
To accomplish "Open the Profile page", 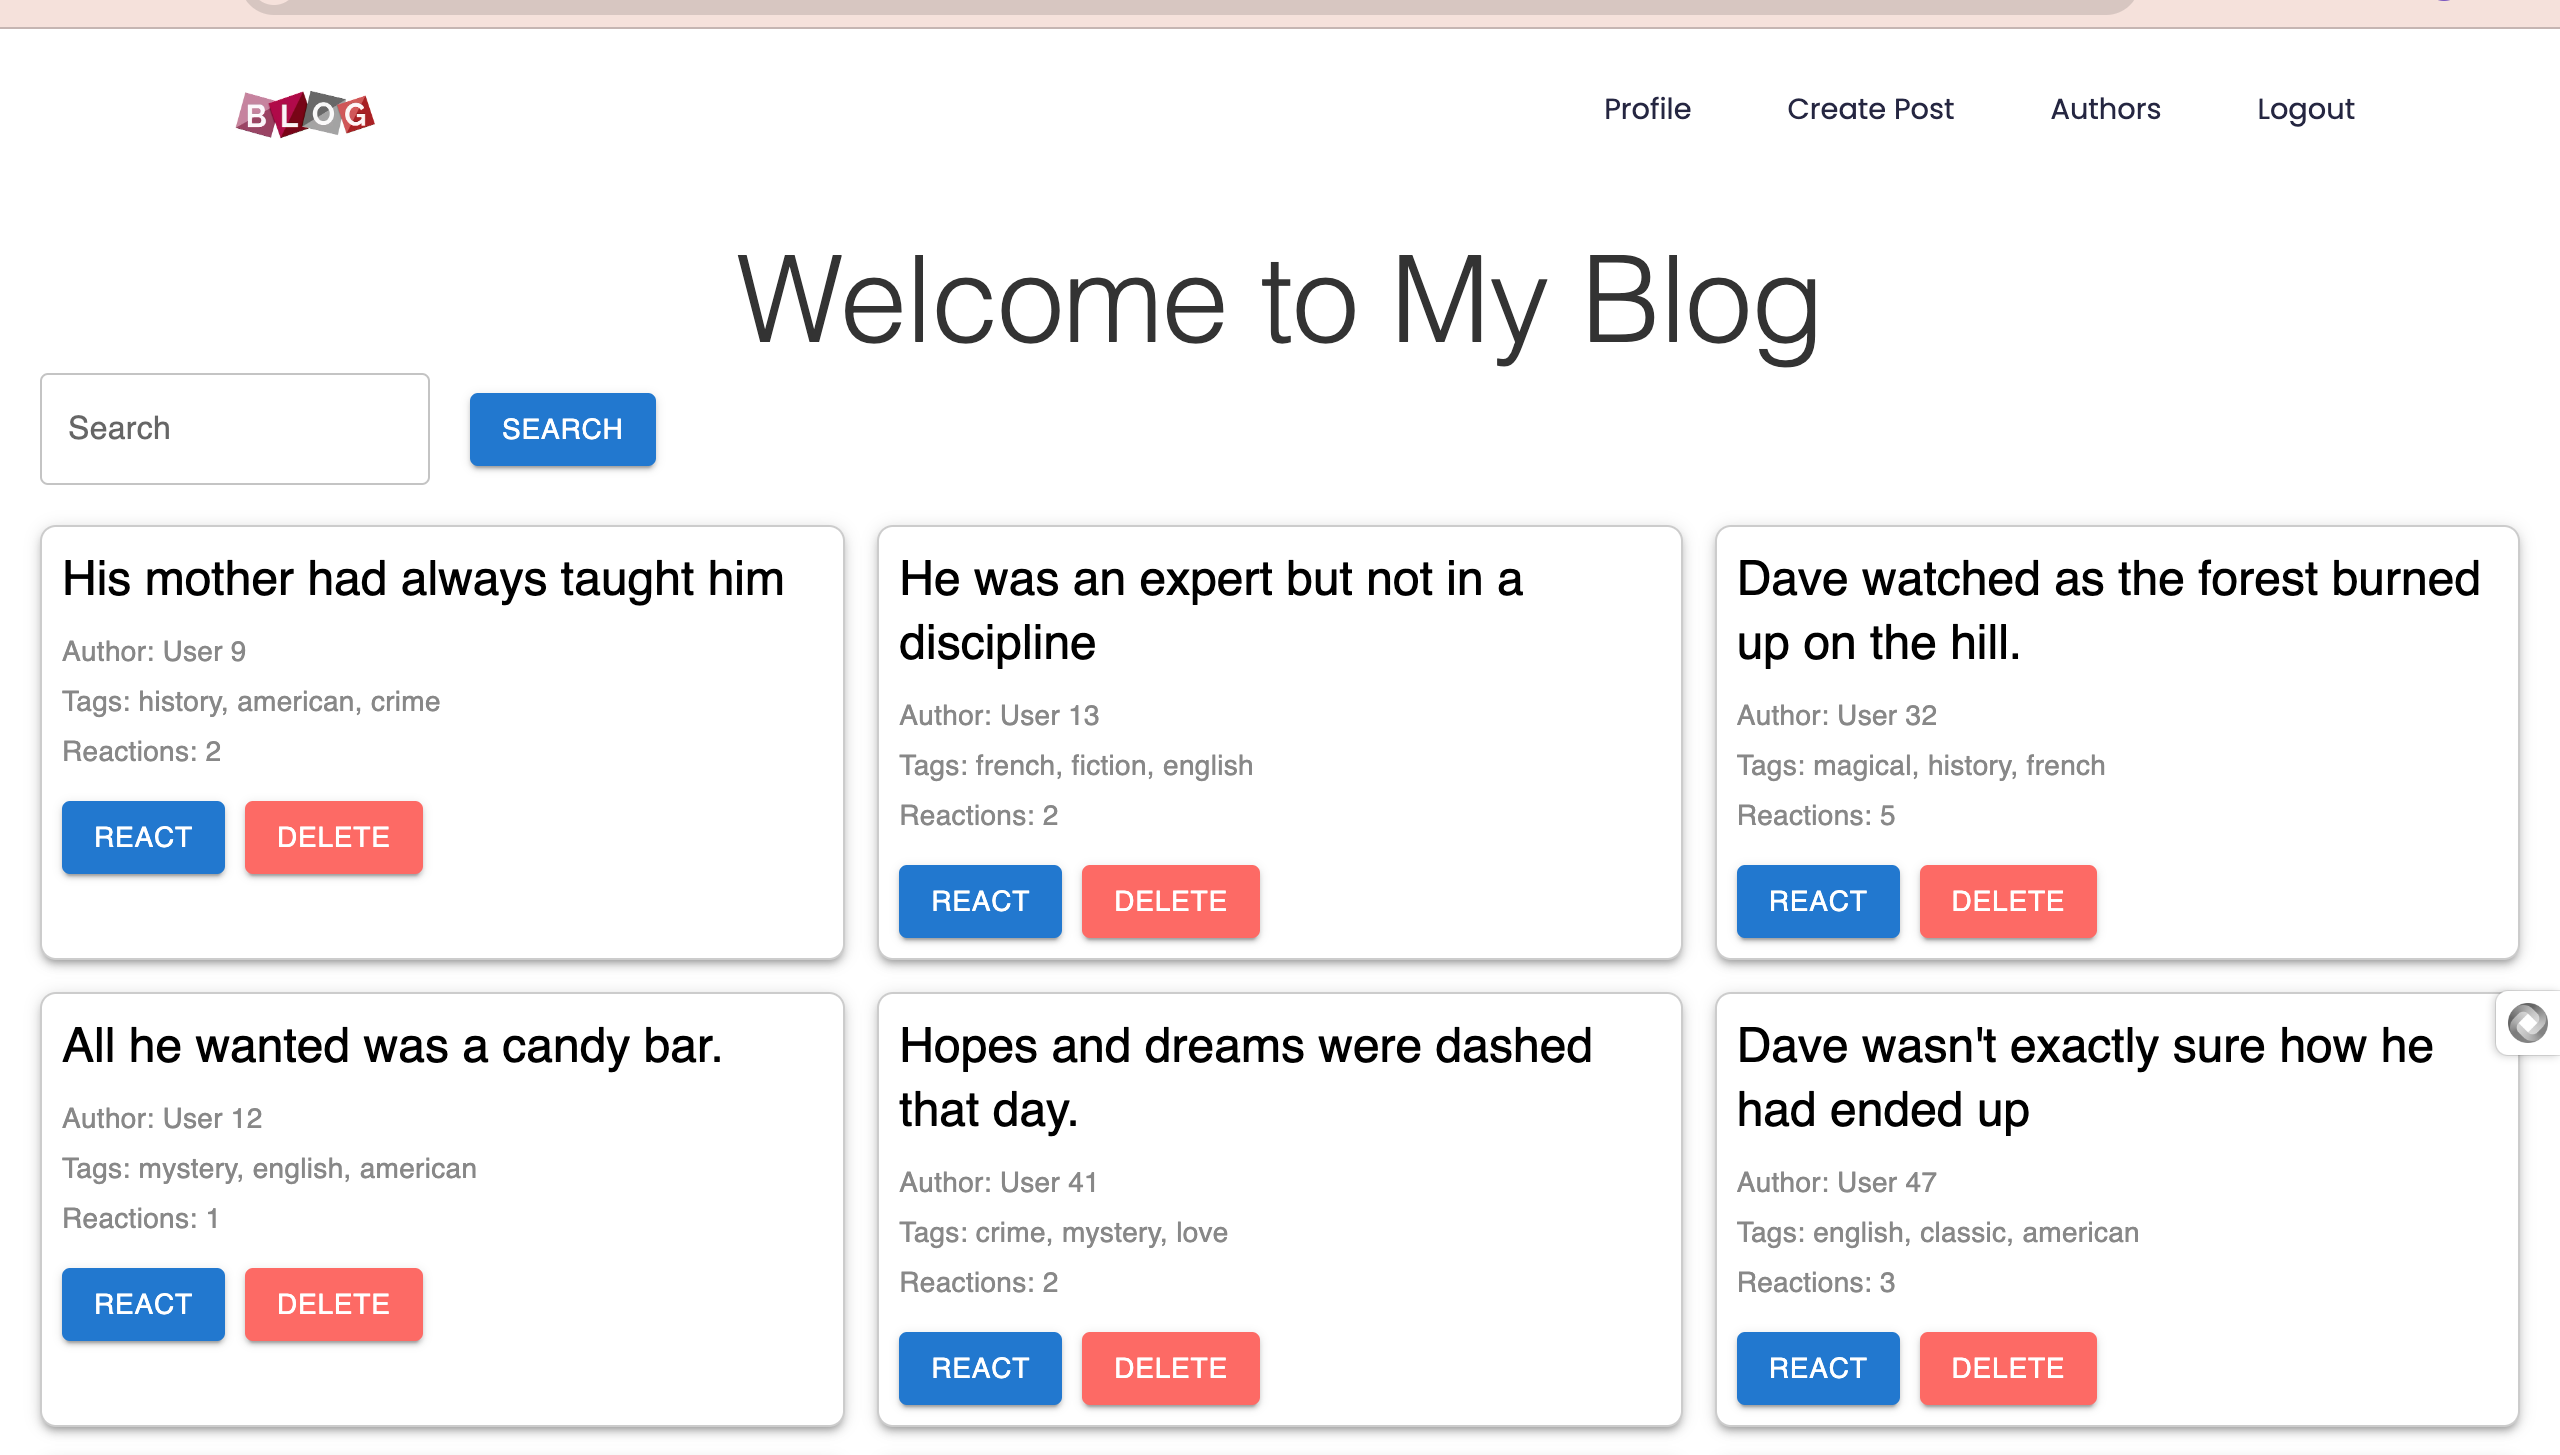I will 1647,109.
